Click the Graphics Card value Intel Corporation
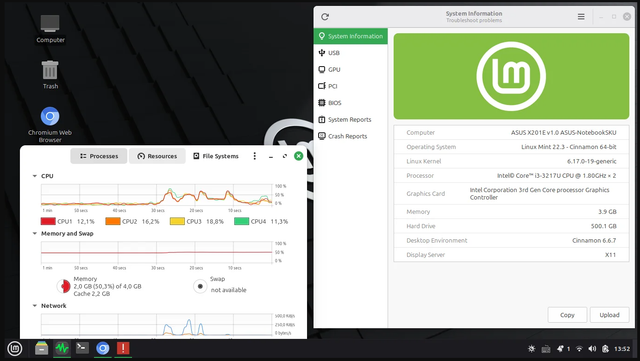Screen dimensions: 640x361 (539, 194)
